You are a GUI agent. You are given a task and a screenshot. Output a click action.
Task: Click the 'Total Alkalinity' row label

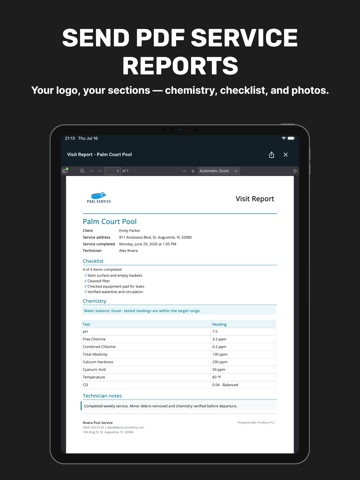tap(95, 355)
